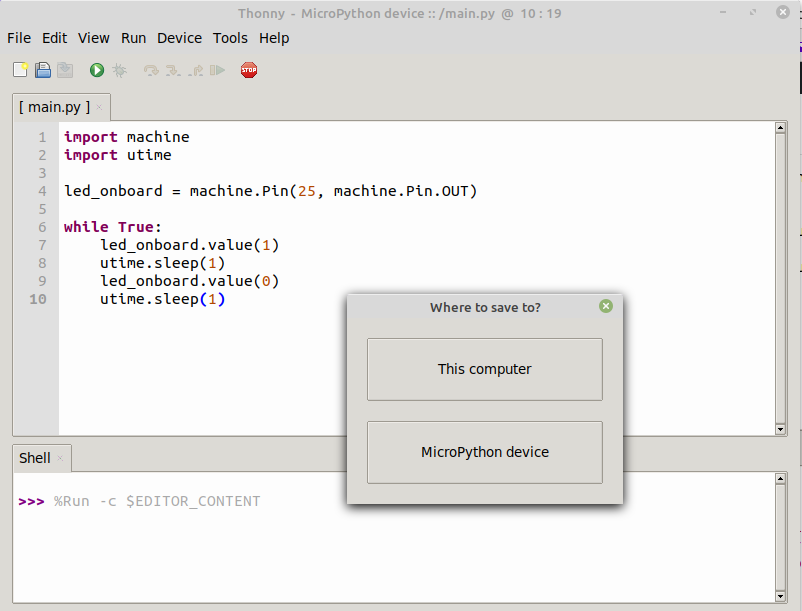
Task: Click the '>>>' Shell prompt
Action: click(x=31, y=502)
